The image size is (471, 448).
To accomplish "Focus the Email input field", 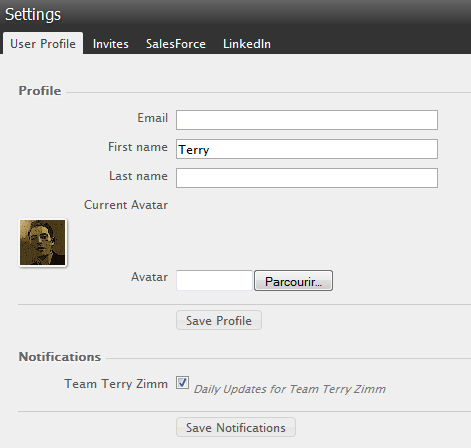I will (307, 120).
